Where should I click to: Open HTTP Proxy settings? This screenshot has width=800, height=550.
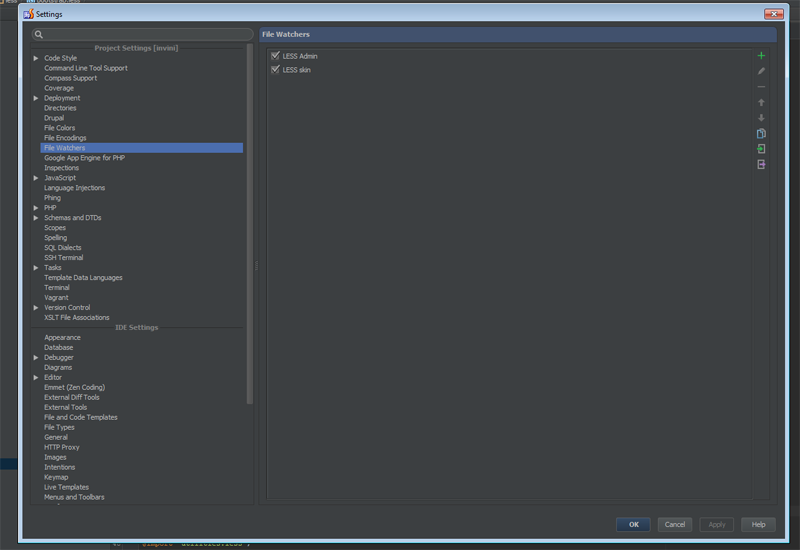click(x=62, y=447)
